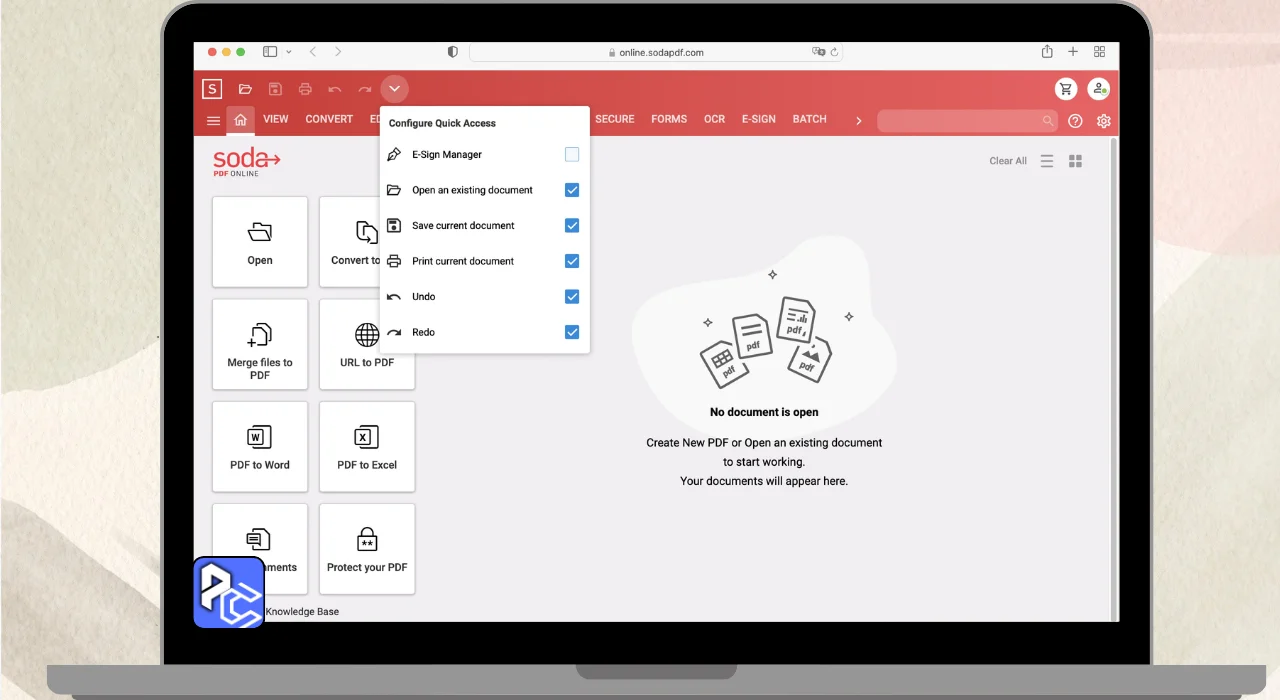Reload page using Safari refresh icon

click(x=834, y=52)
